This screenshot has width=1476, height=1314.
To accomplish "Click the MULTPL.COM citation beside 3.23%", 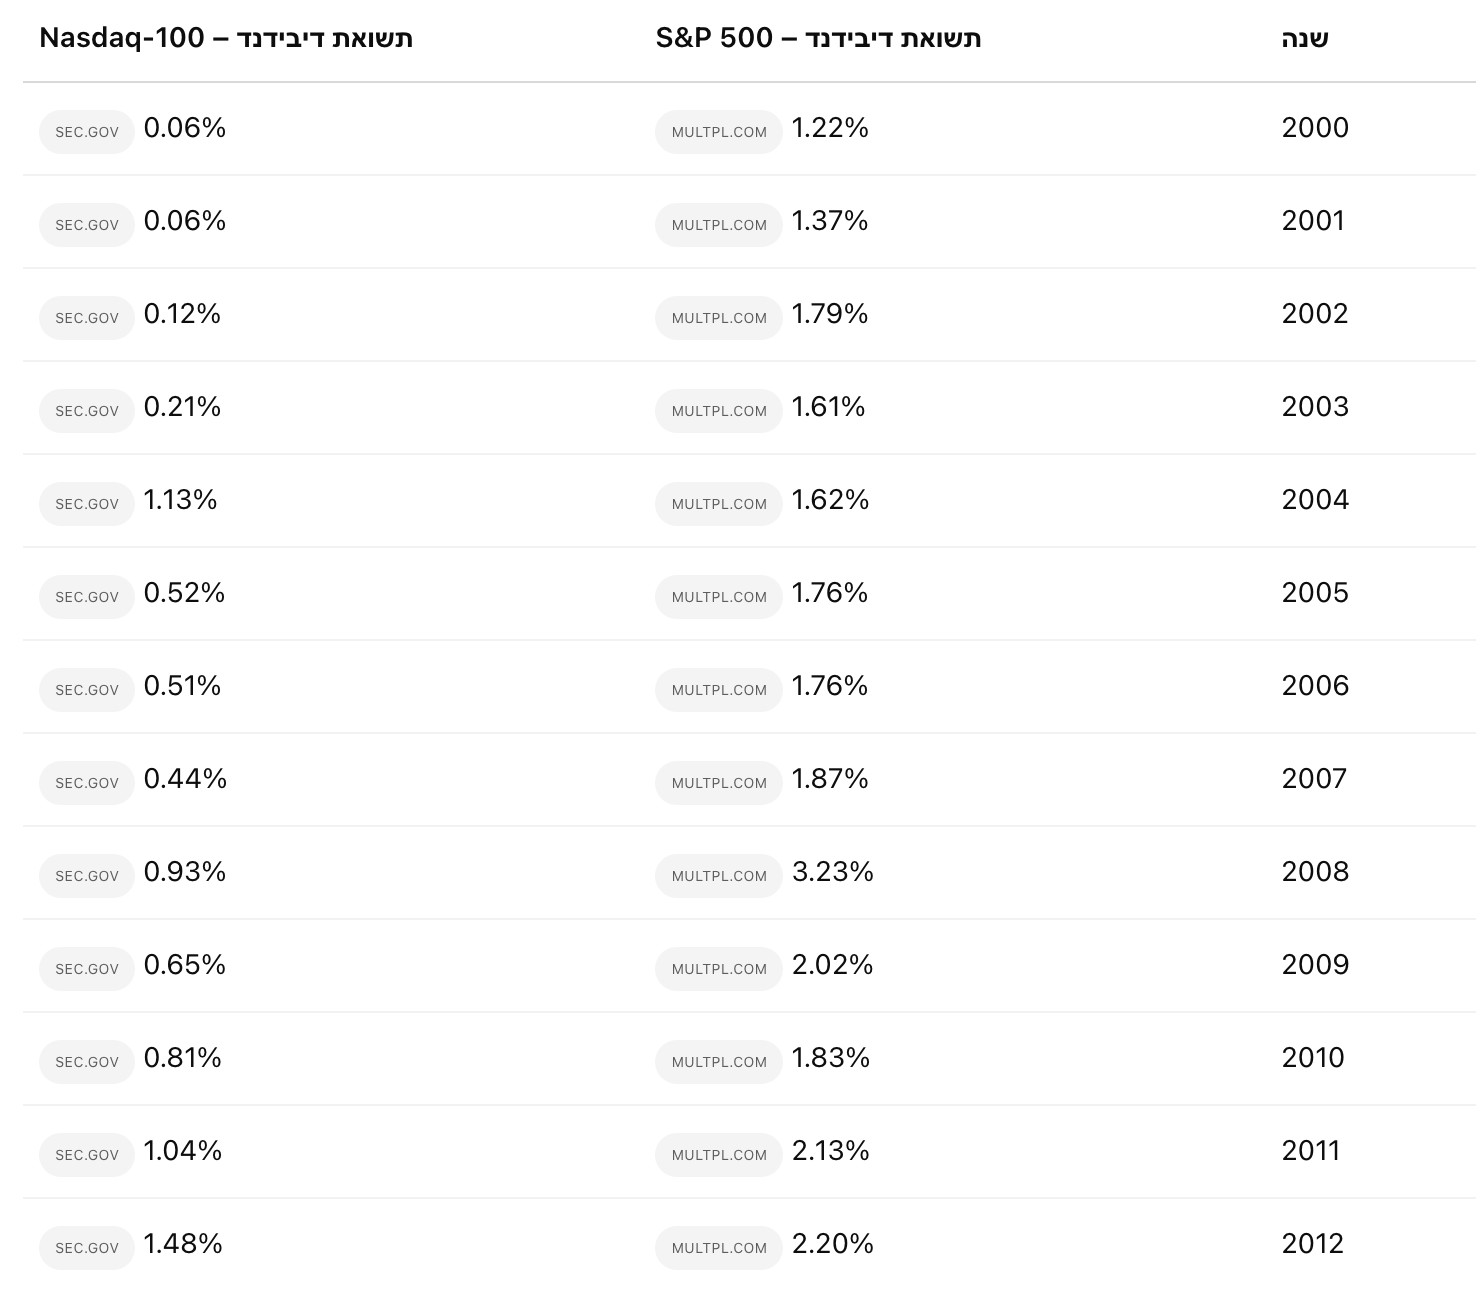I will click(719, 876).
